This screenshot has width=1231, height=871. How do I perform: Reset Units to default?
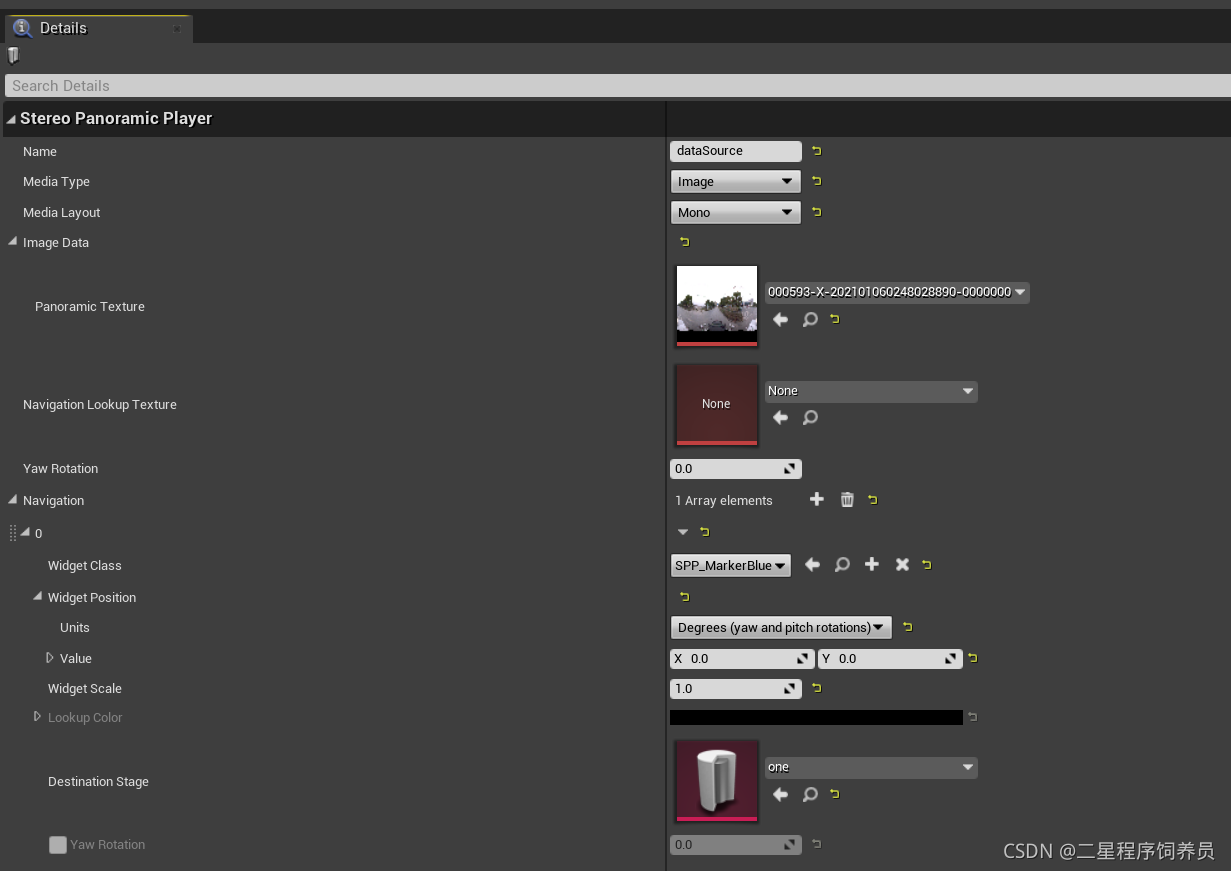[x=907, y=627]
